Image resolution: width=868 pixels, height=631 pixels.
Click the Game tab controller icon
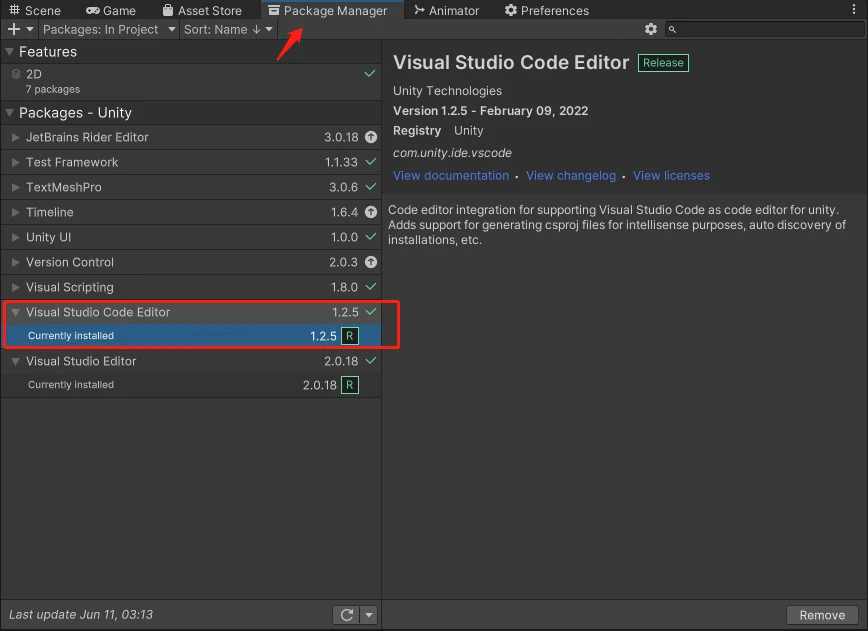point(92,11)
